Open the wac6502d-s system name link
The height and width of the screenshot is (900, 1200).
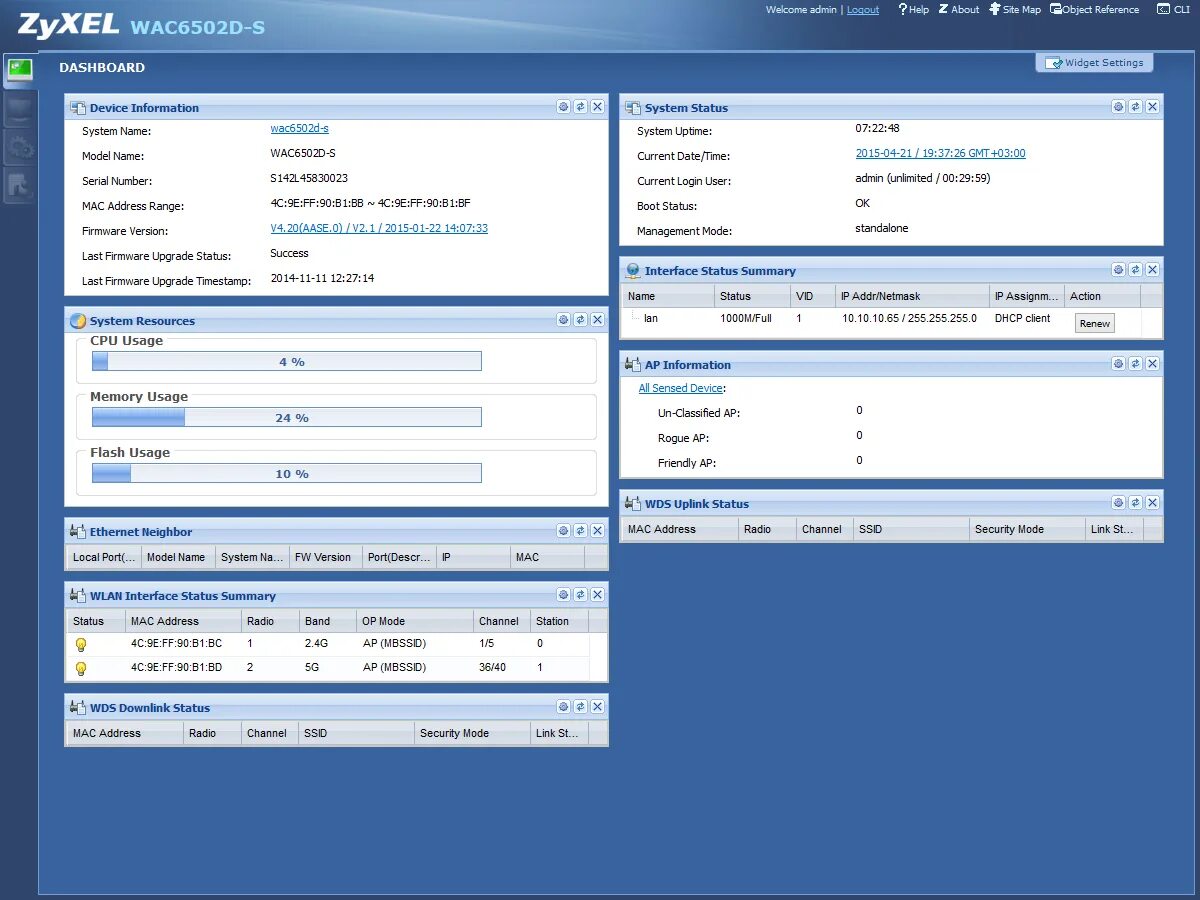pos(299,129)
